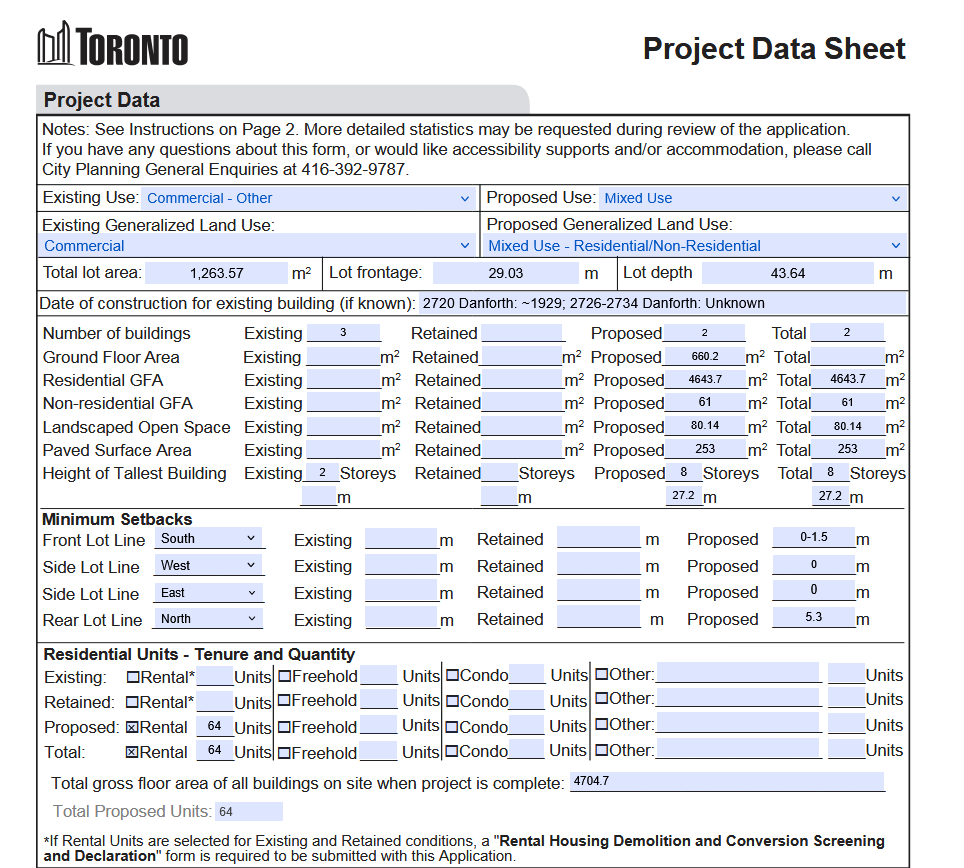The image size is (964, 868).
Task: Check the Existing Freehold checkbox
Action: 284,677
